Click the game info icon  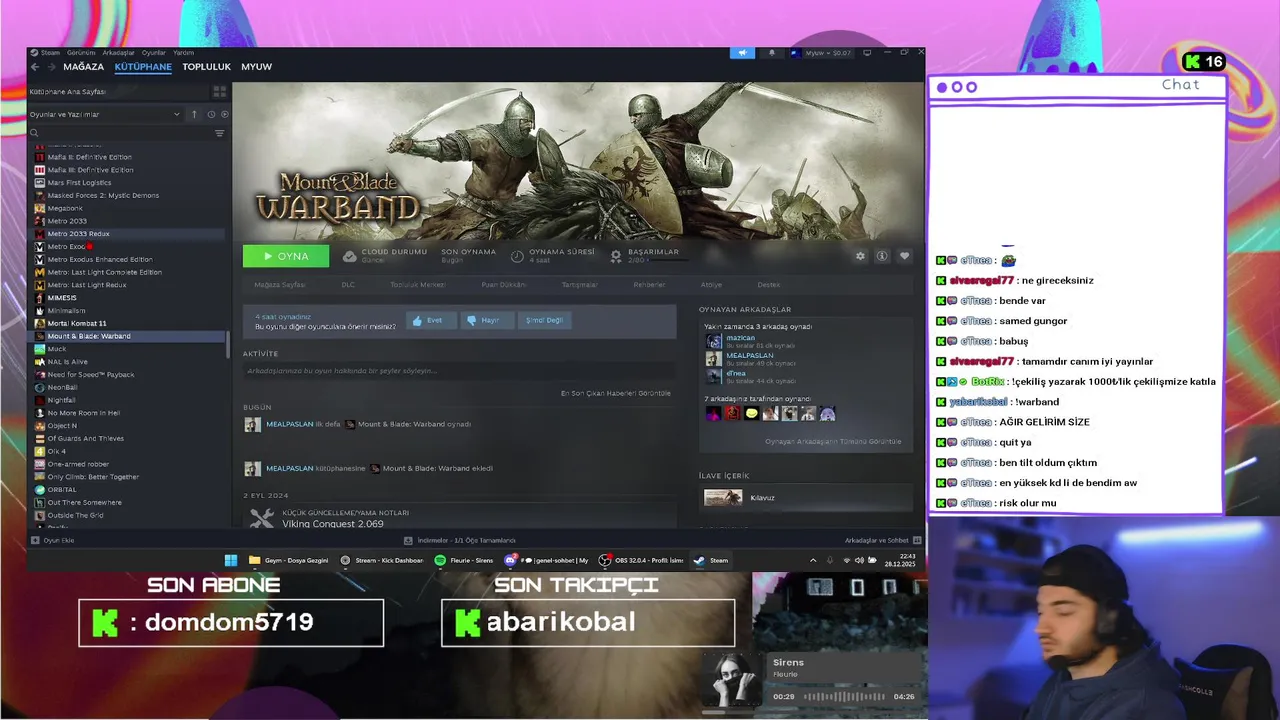click(882, 256)
